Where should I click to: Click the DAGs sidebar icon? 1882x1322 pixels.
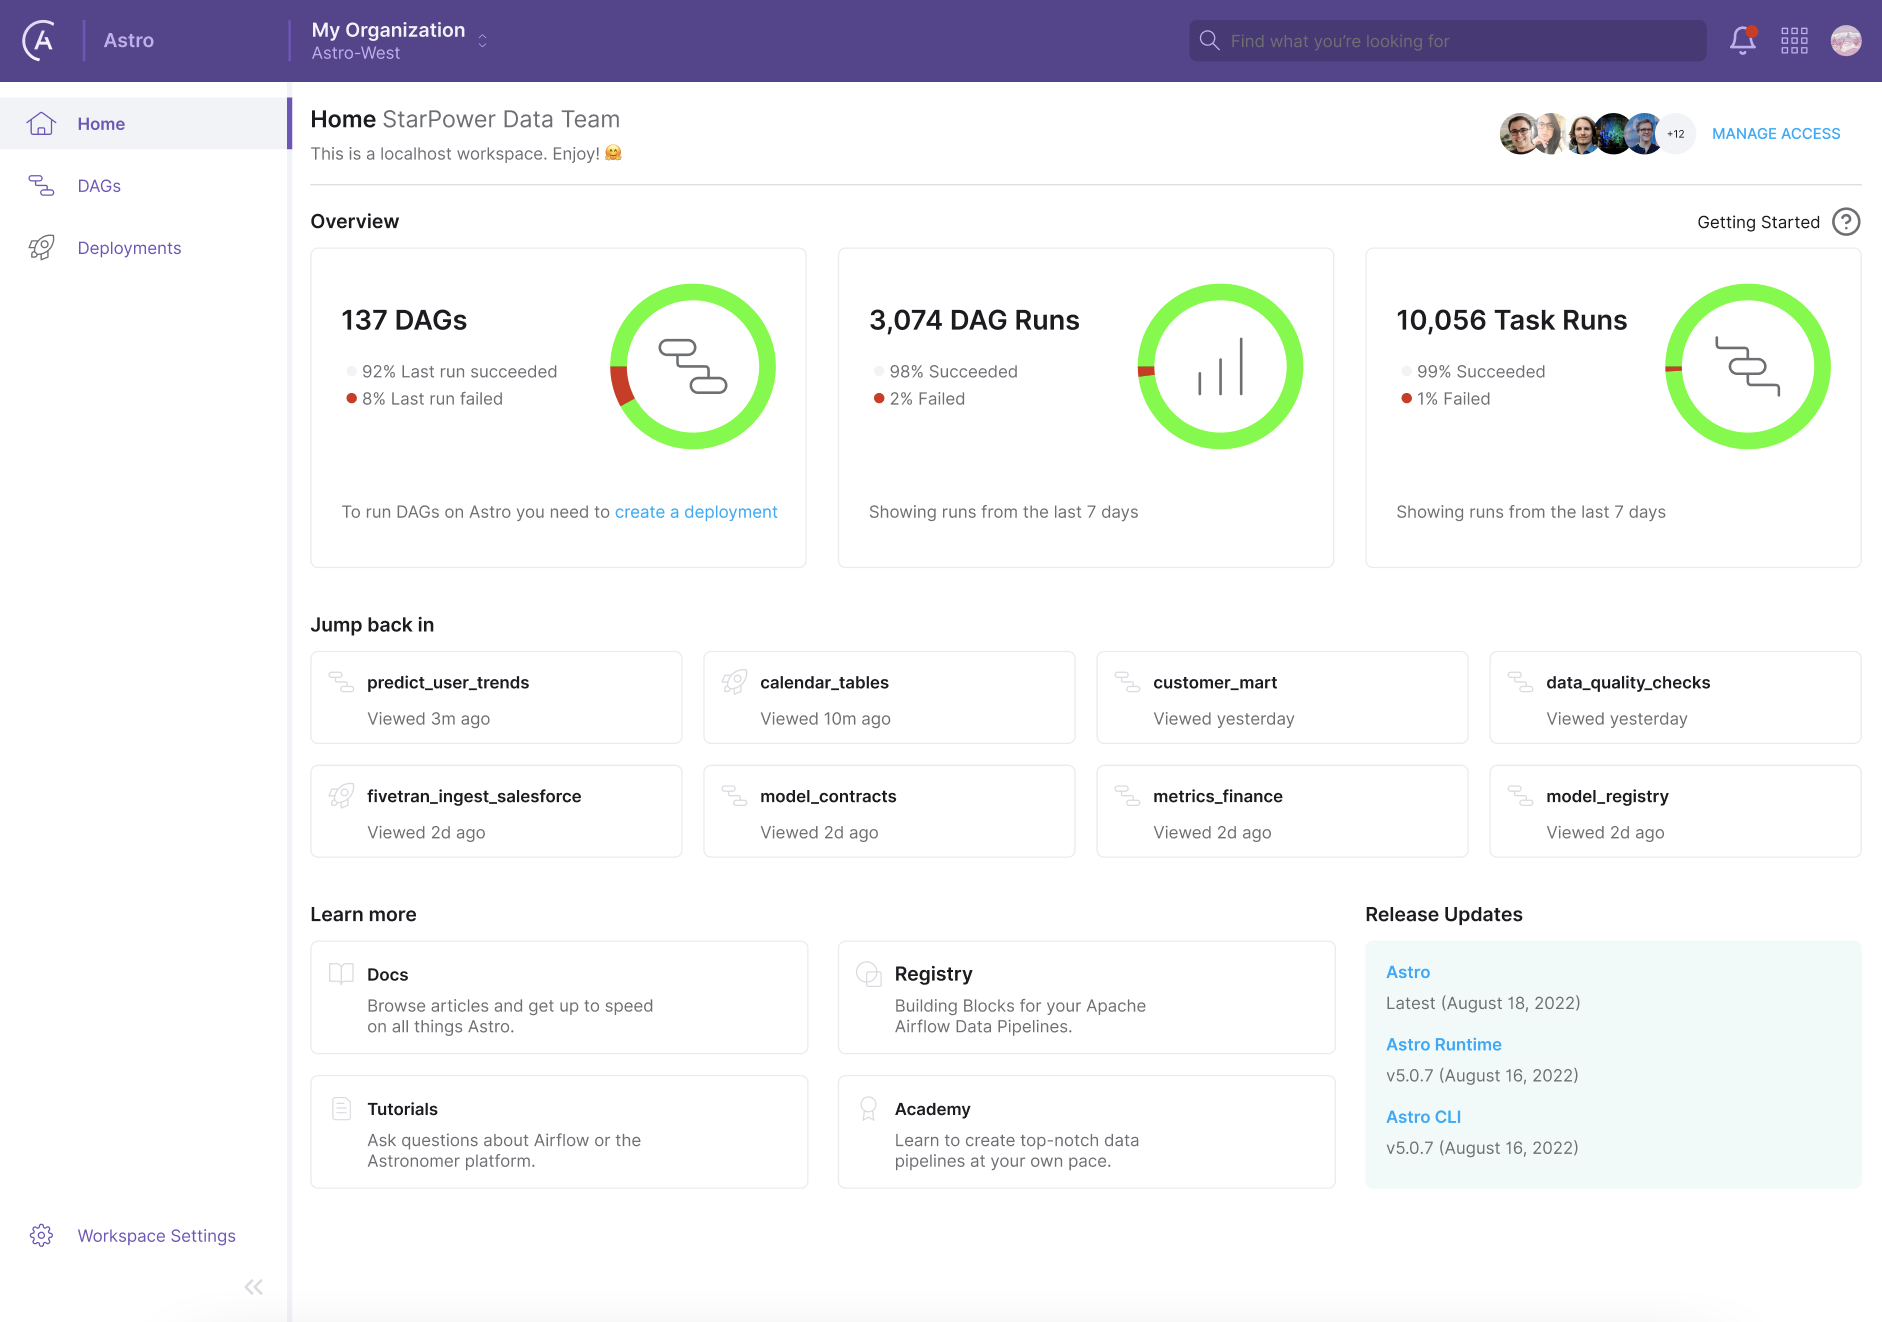tap(41, 186)
